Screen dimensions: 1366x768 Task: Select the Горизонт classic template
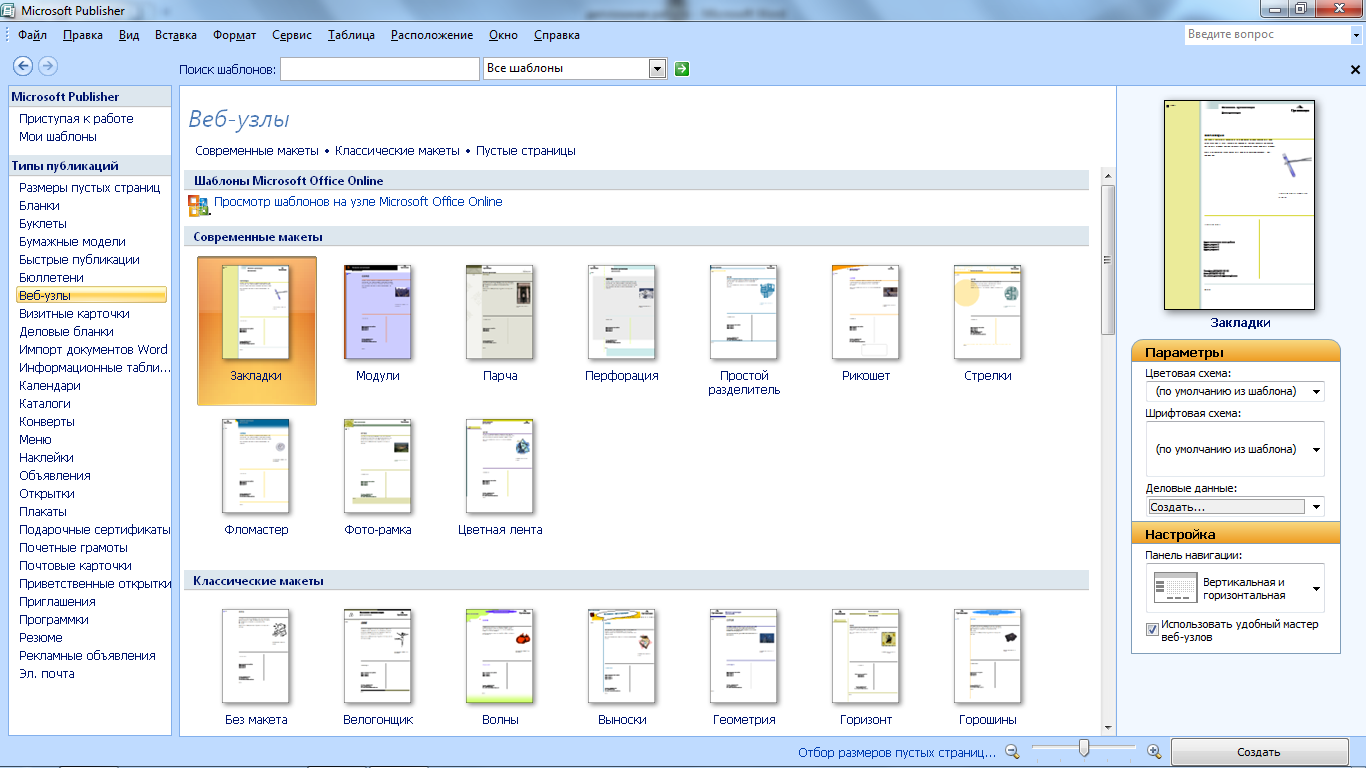tap(866, 656)
